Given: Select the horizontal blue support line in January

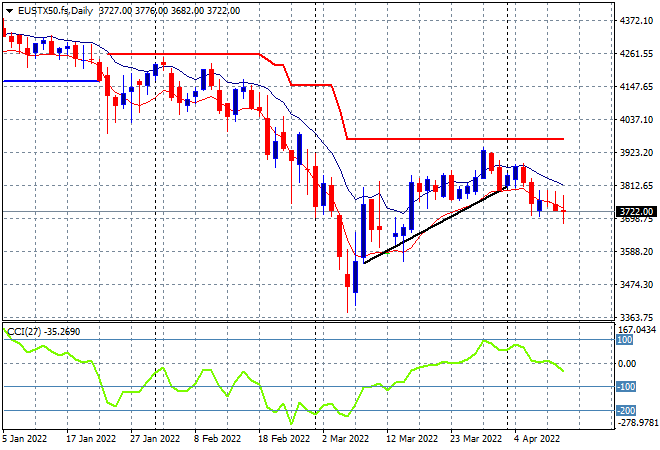Looking at the screenshot, I should (x=51, y=81).
